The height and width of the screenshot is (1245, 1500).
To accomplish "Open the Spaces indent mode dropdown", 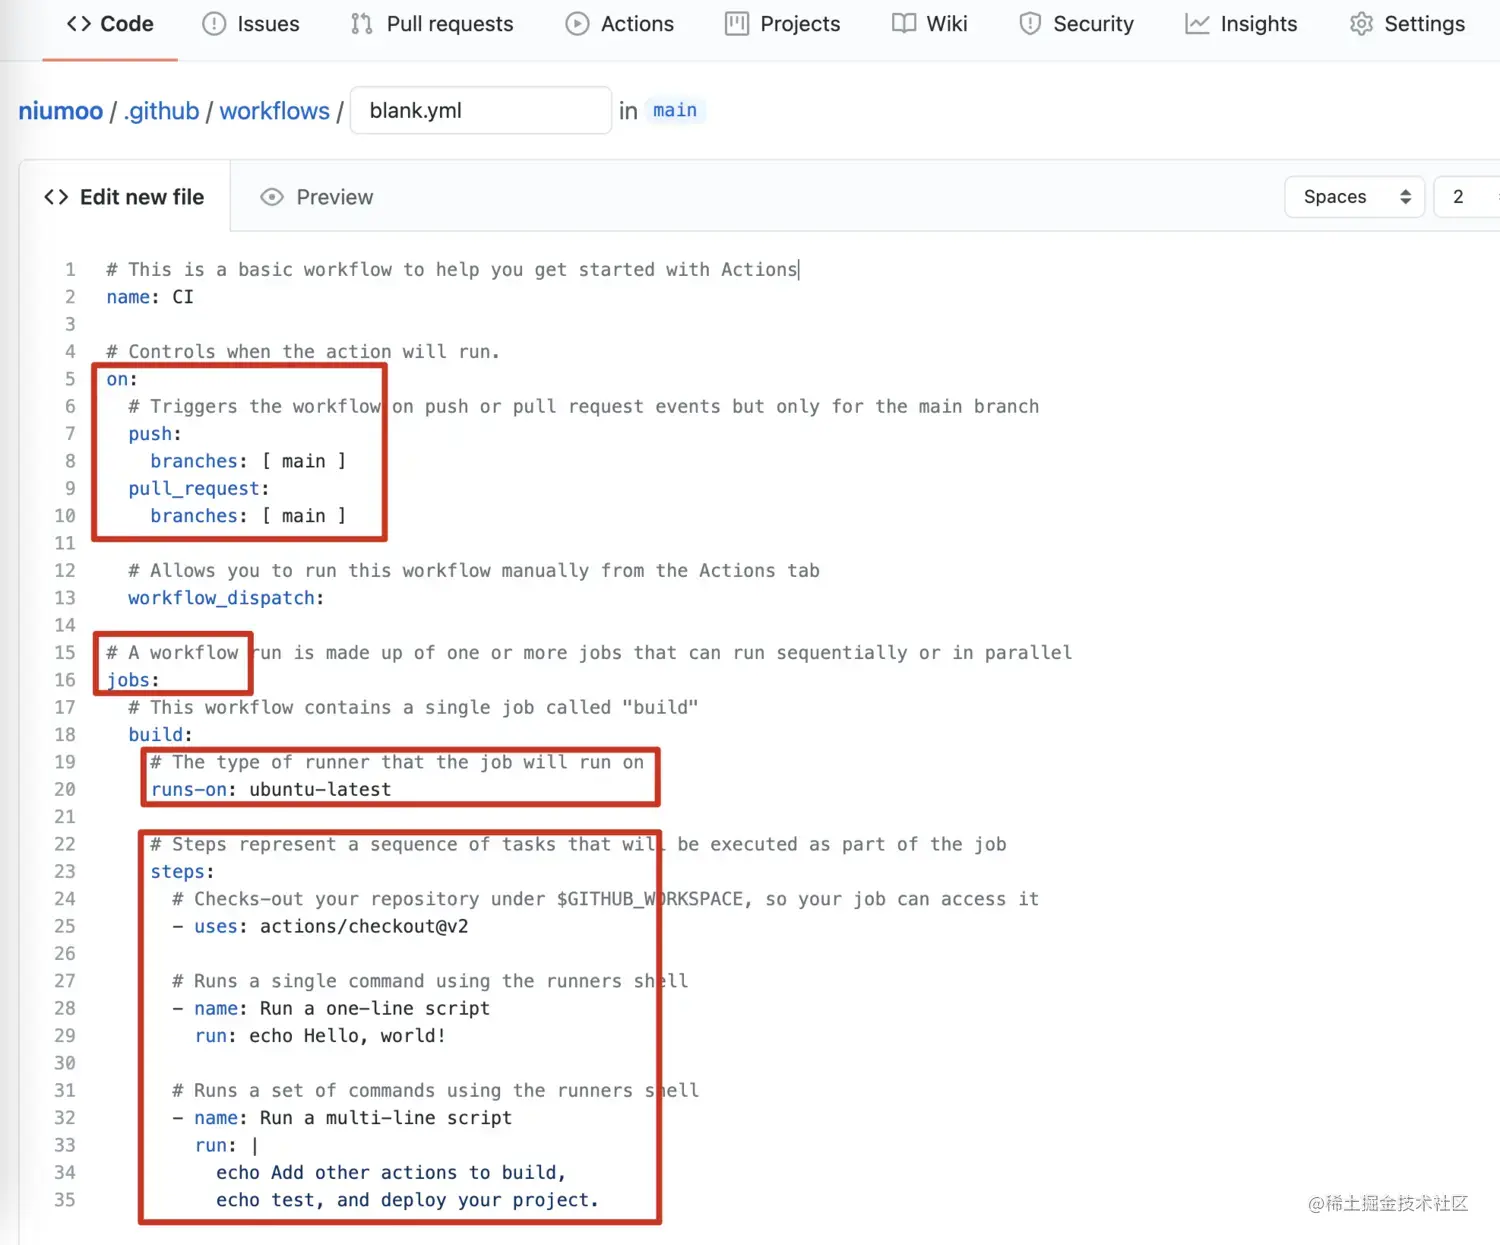I will [x=1354, y=197].
